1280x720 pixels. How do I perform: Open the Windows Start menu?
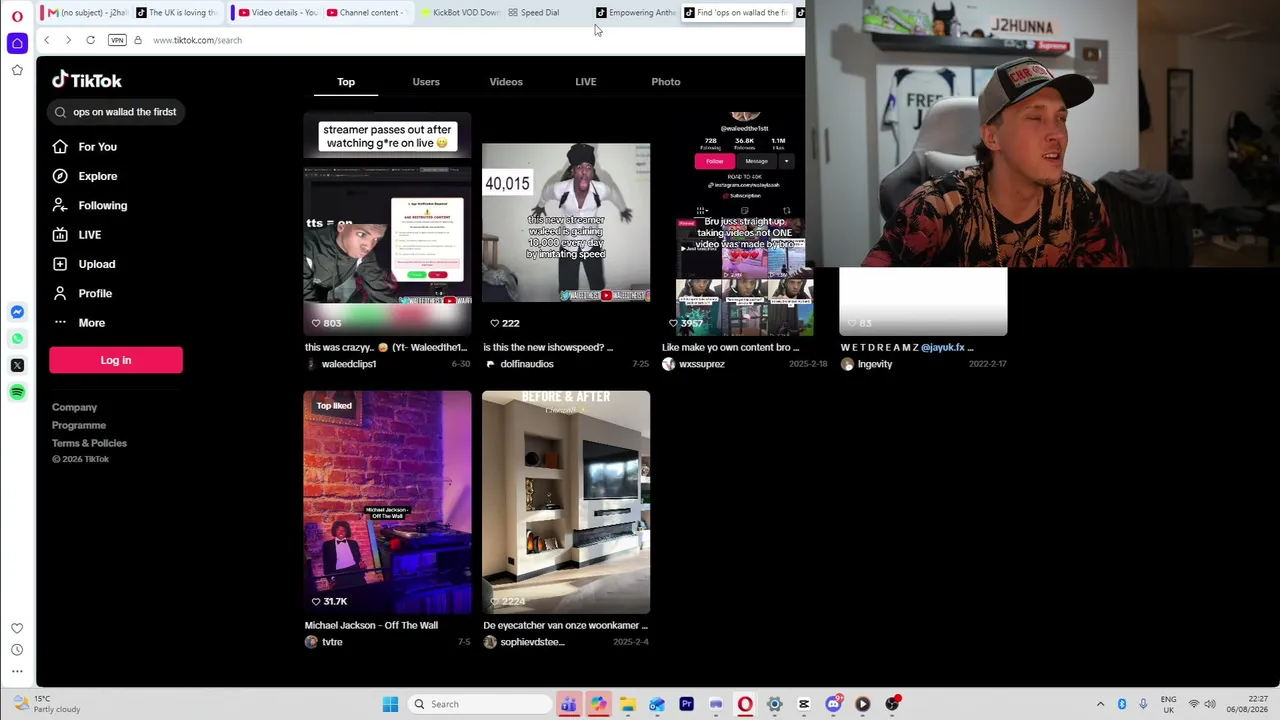390,704
